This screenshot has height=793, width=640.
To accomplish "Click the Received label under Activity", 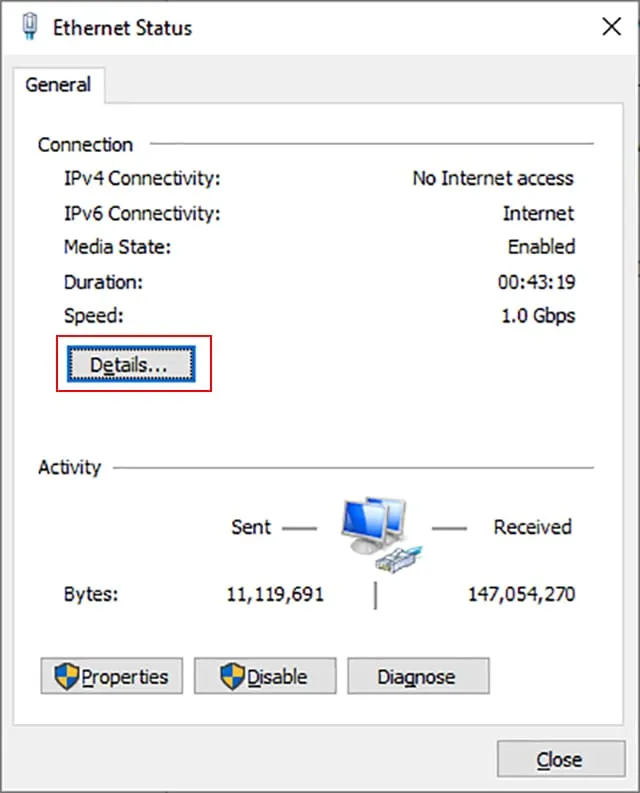I will [x=532, y=527].
